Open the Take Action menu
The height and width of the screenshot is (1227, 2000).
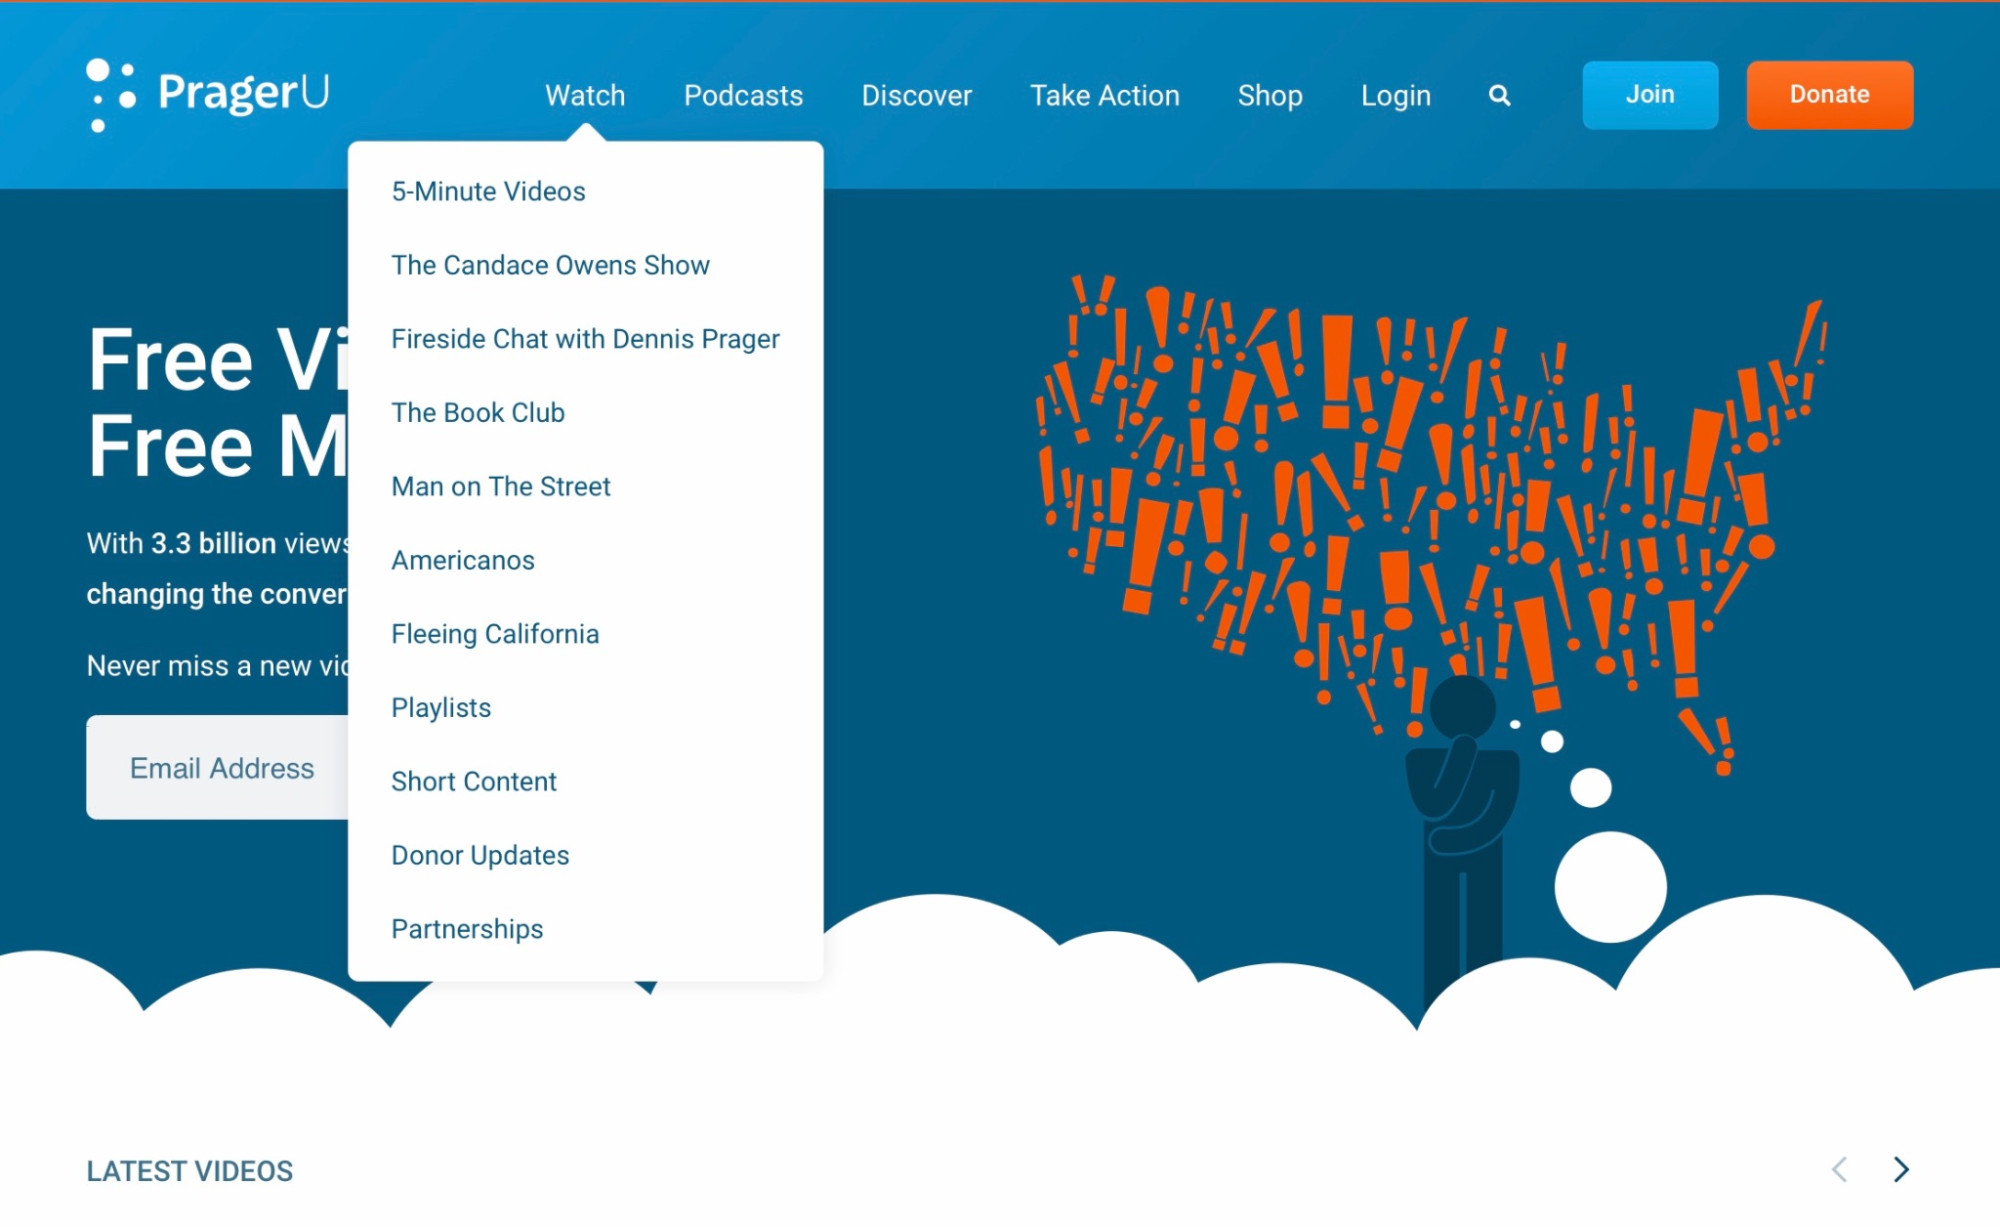1105,96
